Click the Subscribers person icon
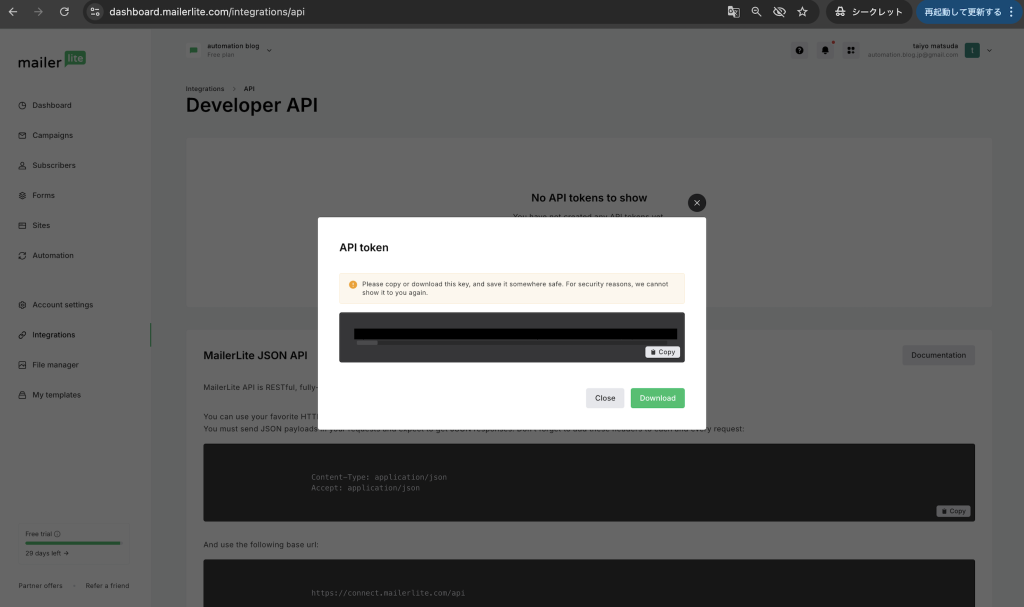The width and height of the screenshot is (1024, 607). click(22, 165)
